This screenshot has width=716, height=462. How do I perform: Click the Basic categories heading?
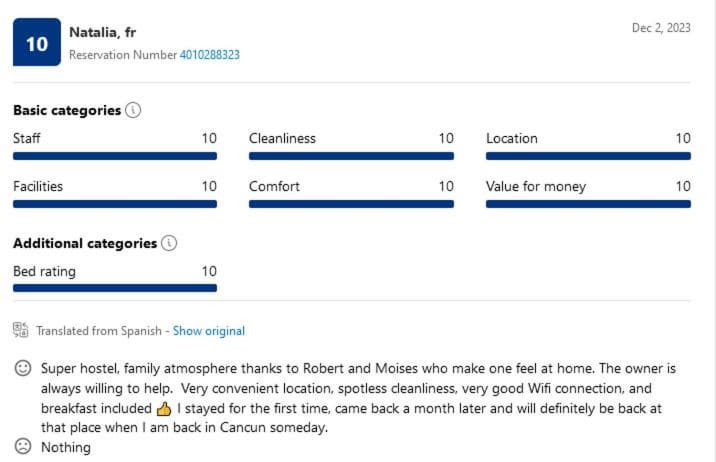coord(67,110)
